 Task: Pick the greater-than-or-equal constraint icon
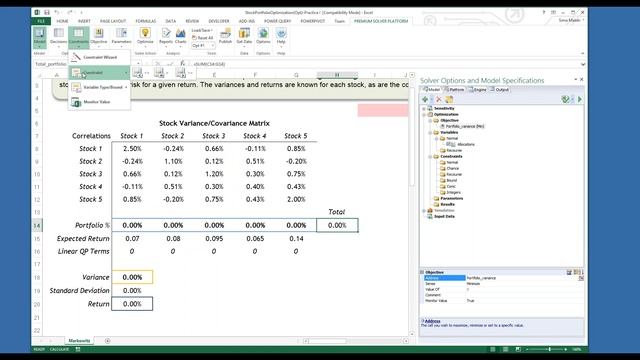180,73
